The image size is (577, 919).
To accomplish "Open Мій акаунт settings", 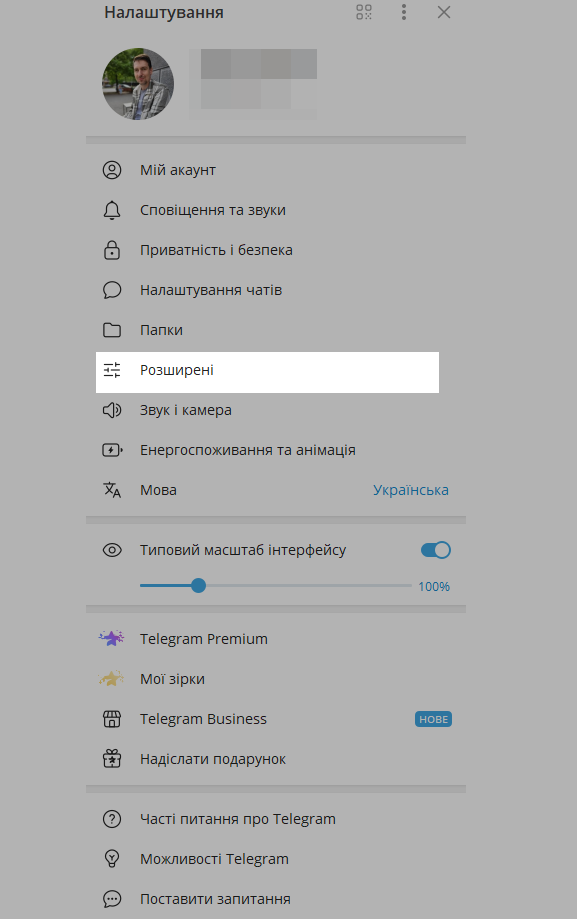I will click(x=180, y=170).
